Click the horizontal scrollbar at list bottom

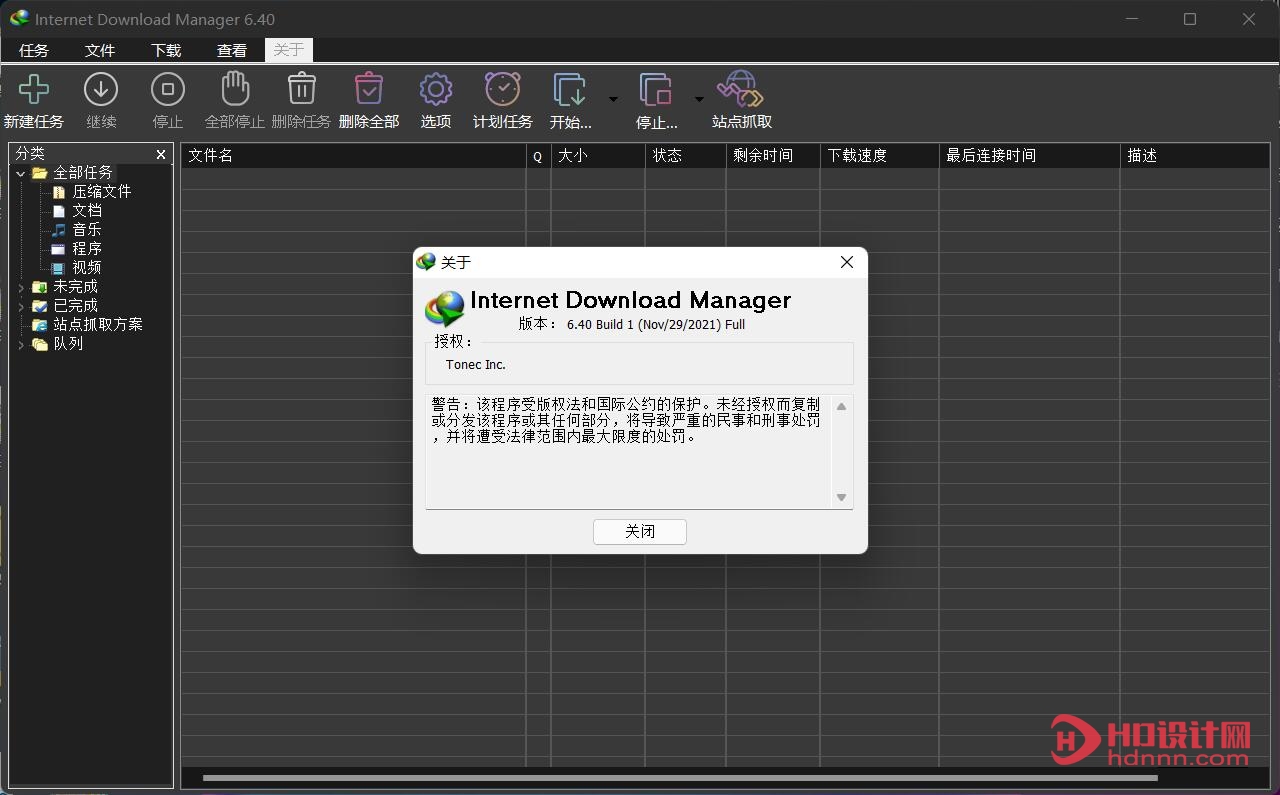(680, 778)
